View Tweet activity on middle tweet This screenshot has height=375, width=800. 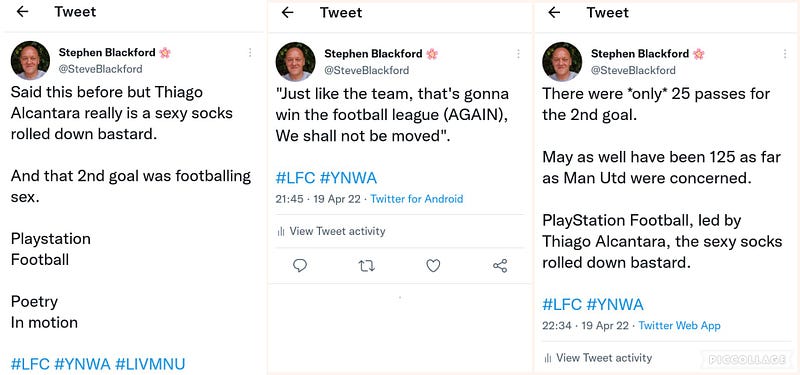(x=331, y=231)
